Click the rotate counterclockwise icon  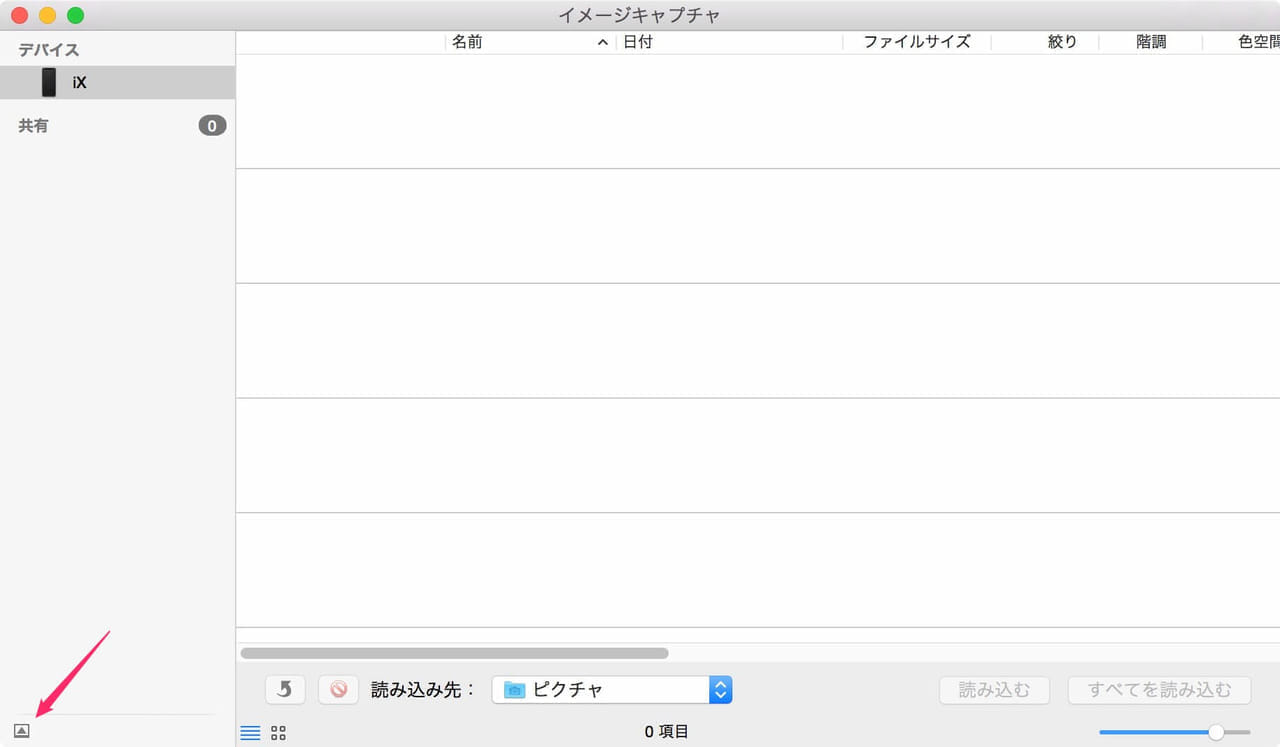pyautogui.click(x=285, y=689)
